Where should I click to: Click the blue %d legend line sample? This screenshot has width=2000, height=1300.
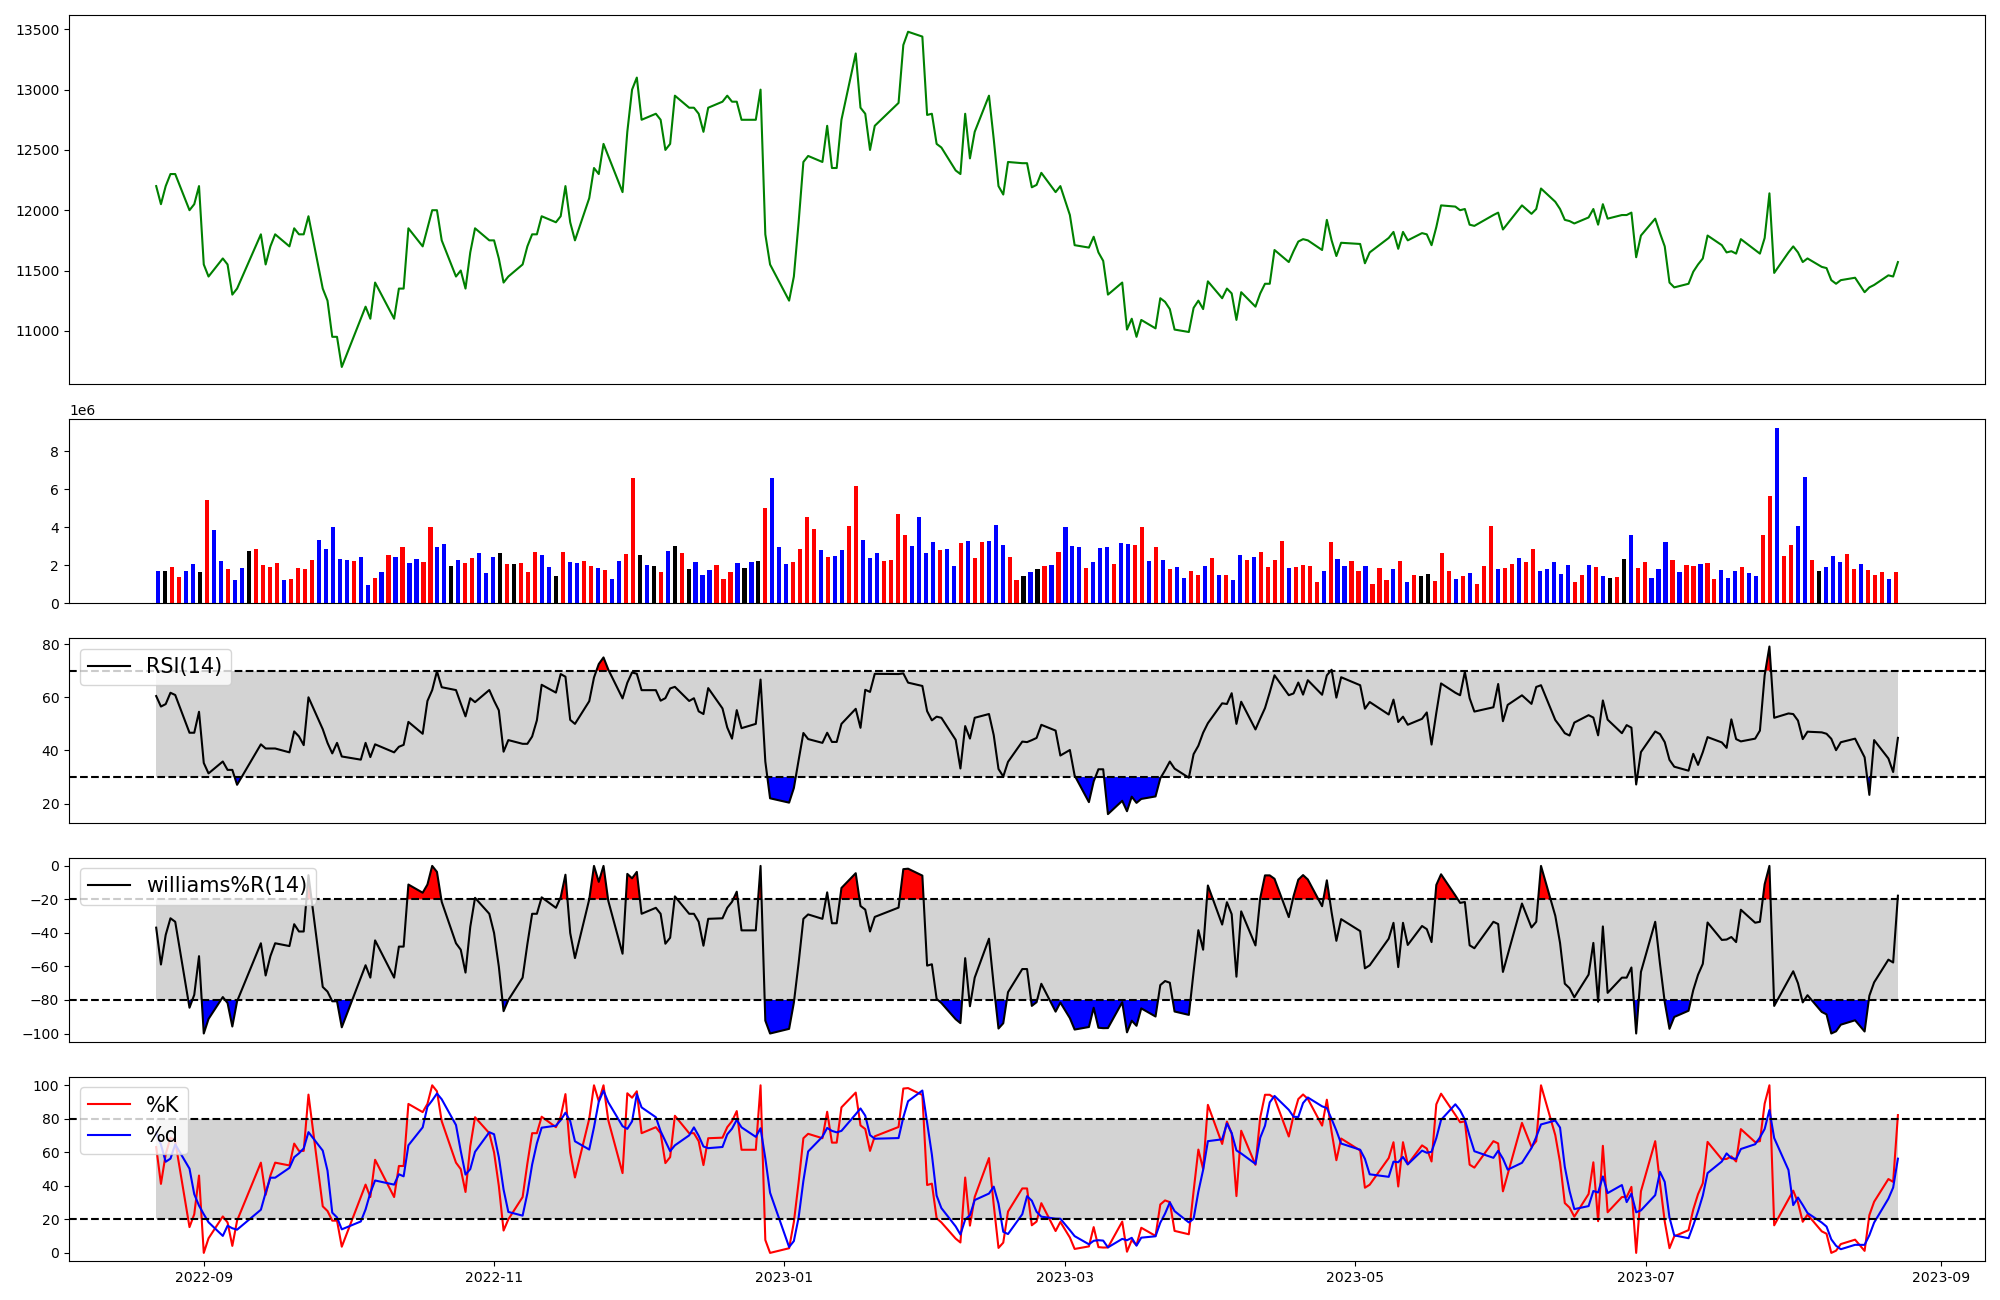tap(109, 1135)
